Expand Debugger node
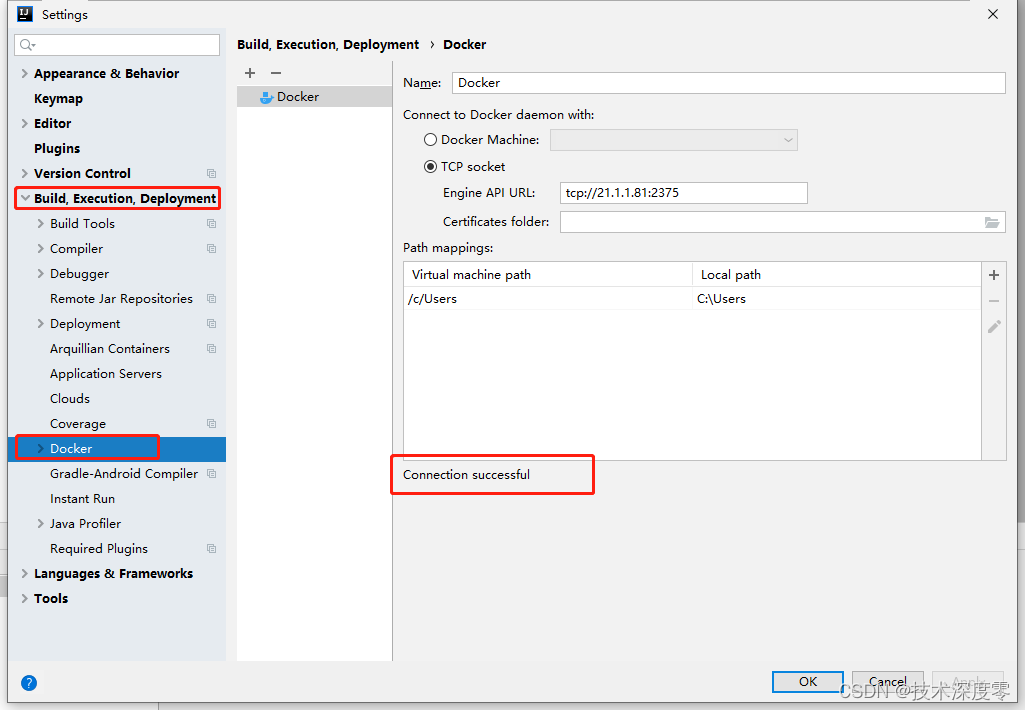 tap(41, 273)
